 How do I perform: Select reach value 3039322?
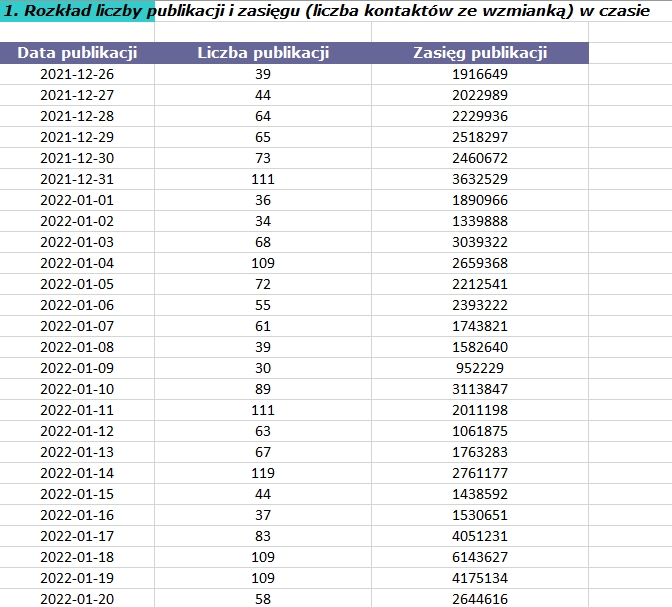(480, 242)
